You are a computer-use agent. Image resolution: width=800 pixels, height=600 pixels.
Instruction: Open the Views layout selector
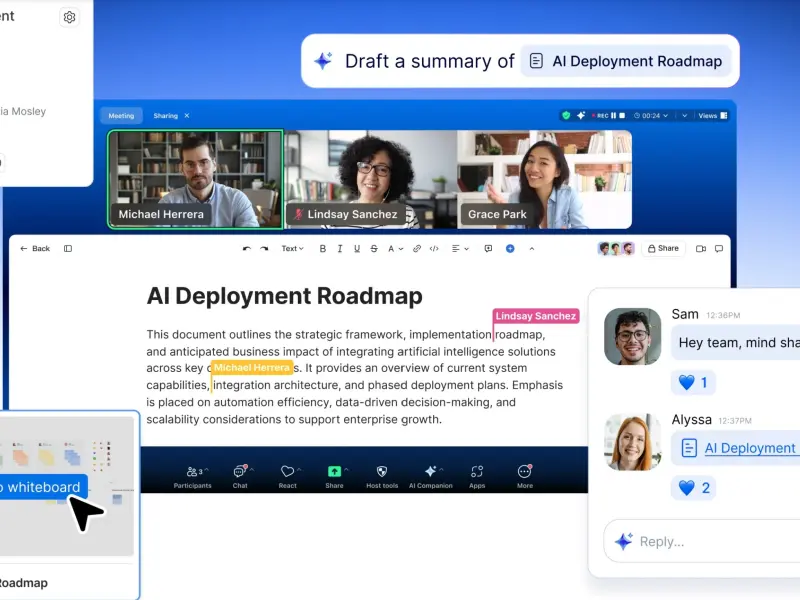point(713,116)
